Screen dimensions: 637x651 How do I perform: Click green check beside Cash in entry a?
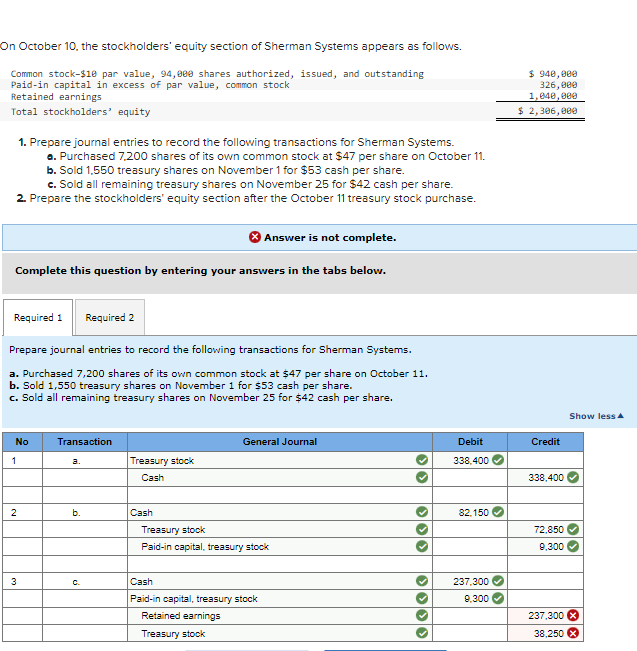click(x=422, y=477)
